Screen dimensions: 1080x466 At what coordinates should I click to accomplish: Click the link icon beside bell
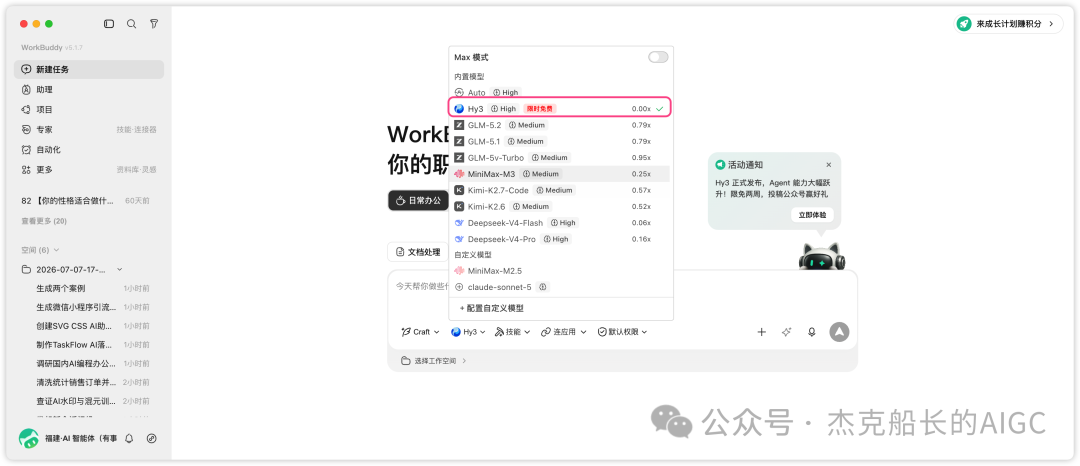pos(152,438)
